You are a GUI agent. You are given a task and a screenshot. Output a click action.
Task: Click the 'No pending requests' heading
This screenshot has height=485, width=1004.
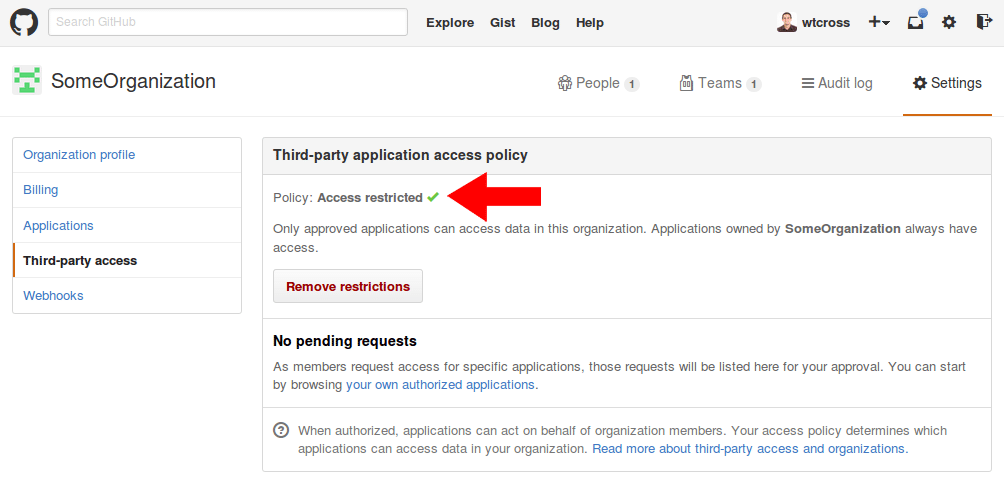(345, 341)
